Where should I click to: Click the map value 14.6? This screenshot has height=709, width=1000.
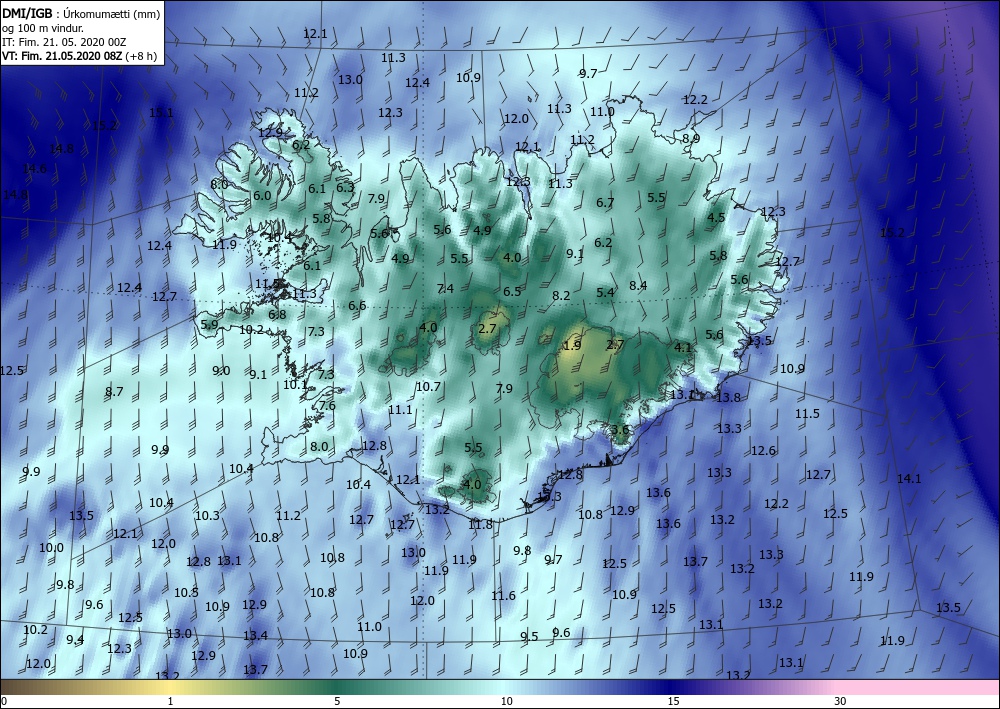tap(34, 169)
